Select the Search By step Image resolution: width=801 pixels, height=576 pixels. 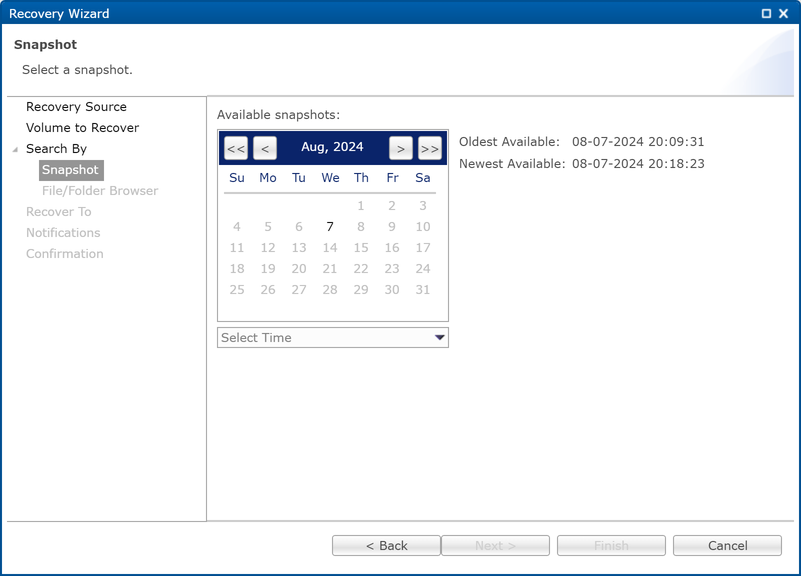56,149
